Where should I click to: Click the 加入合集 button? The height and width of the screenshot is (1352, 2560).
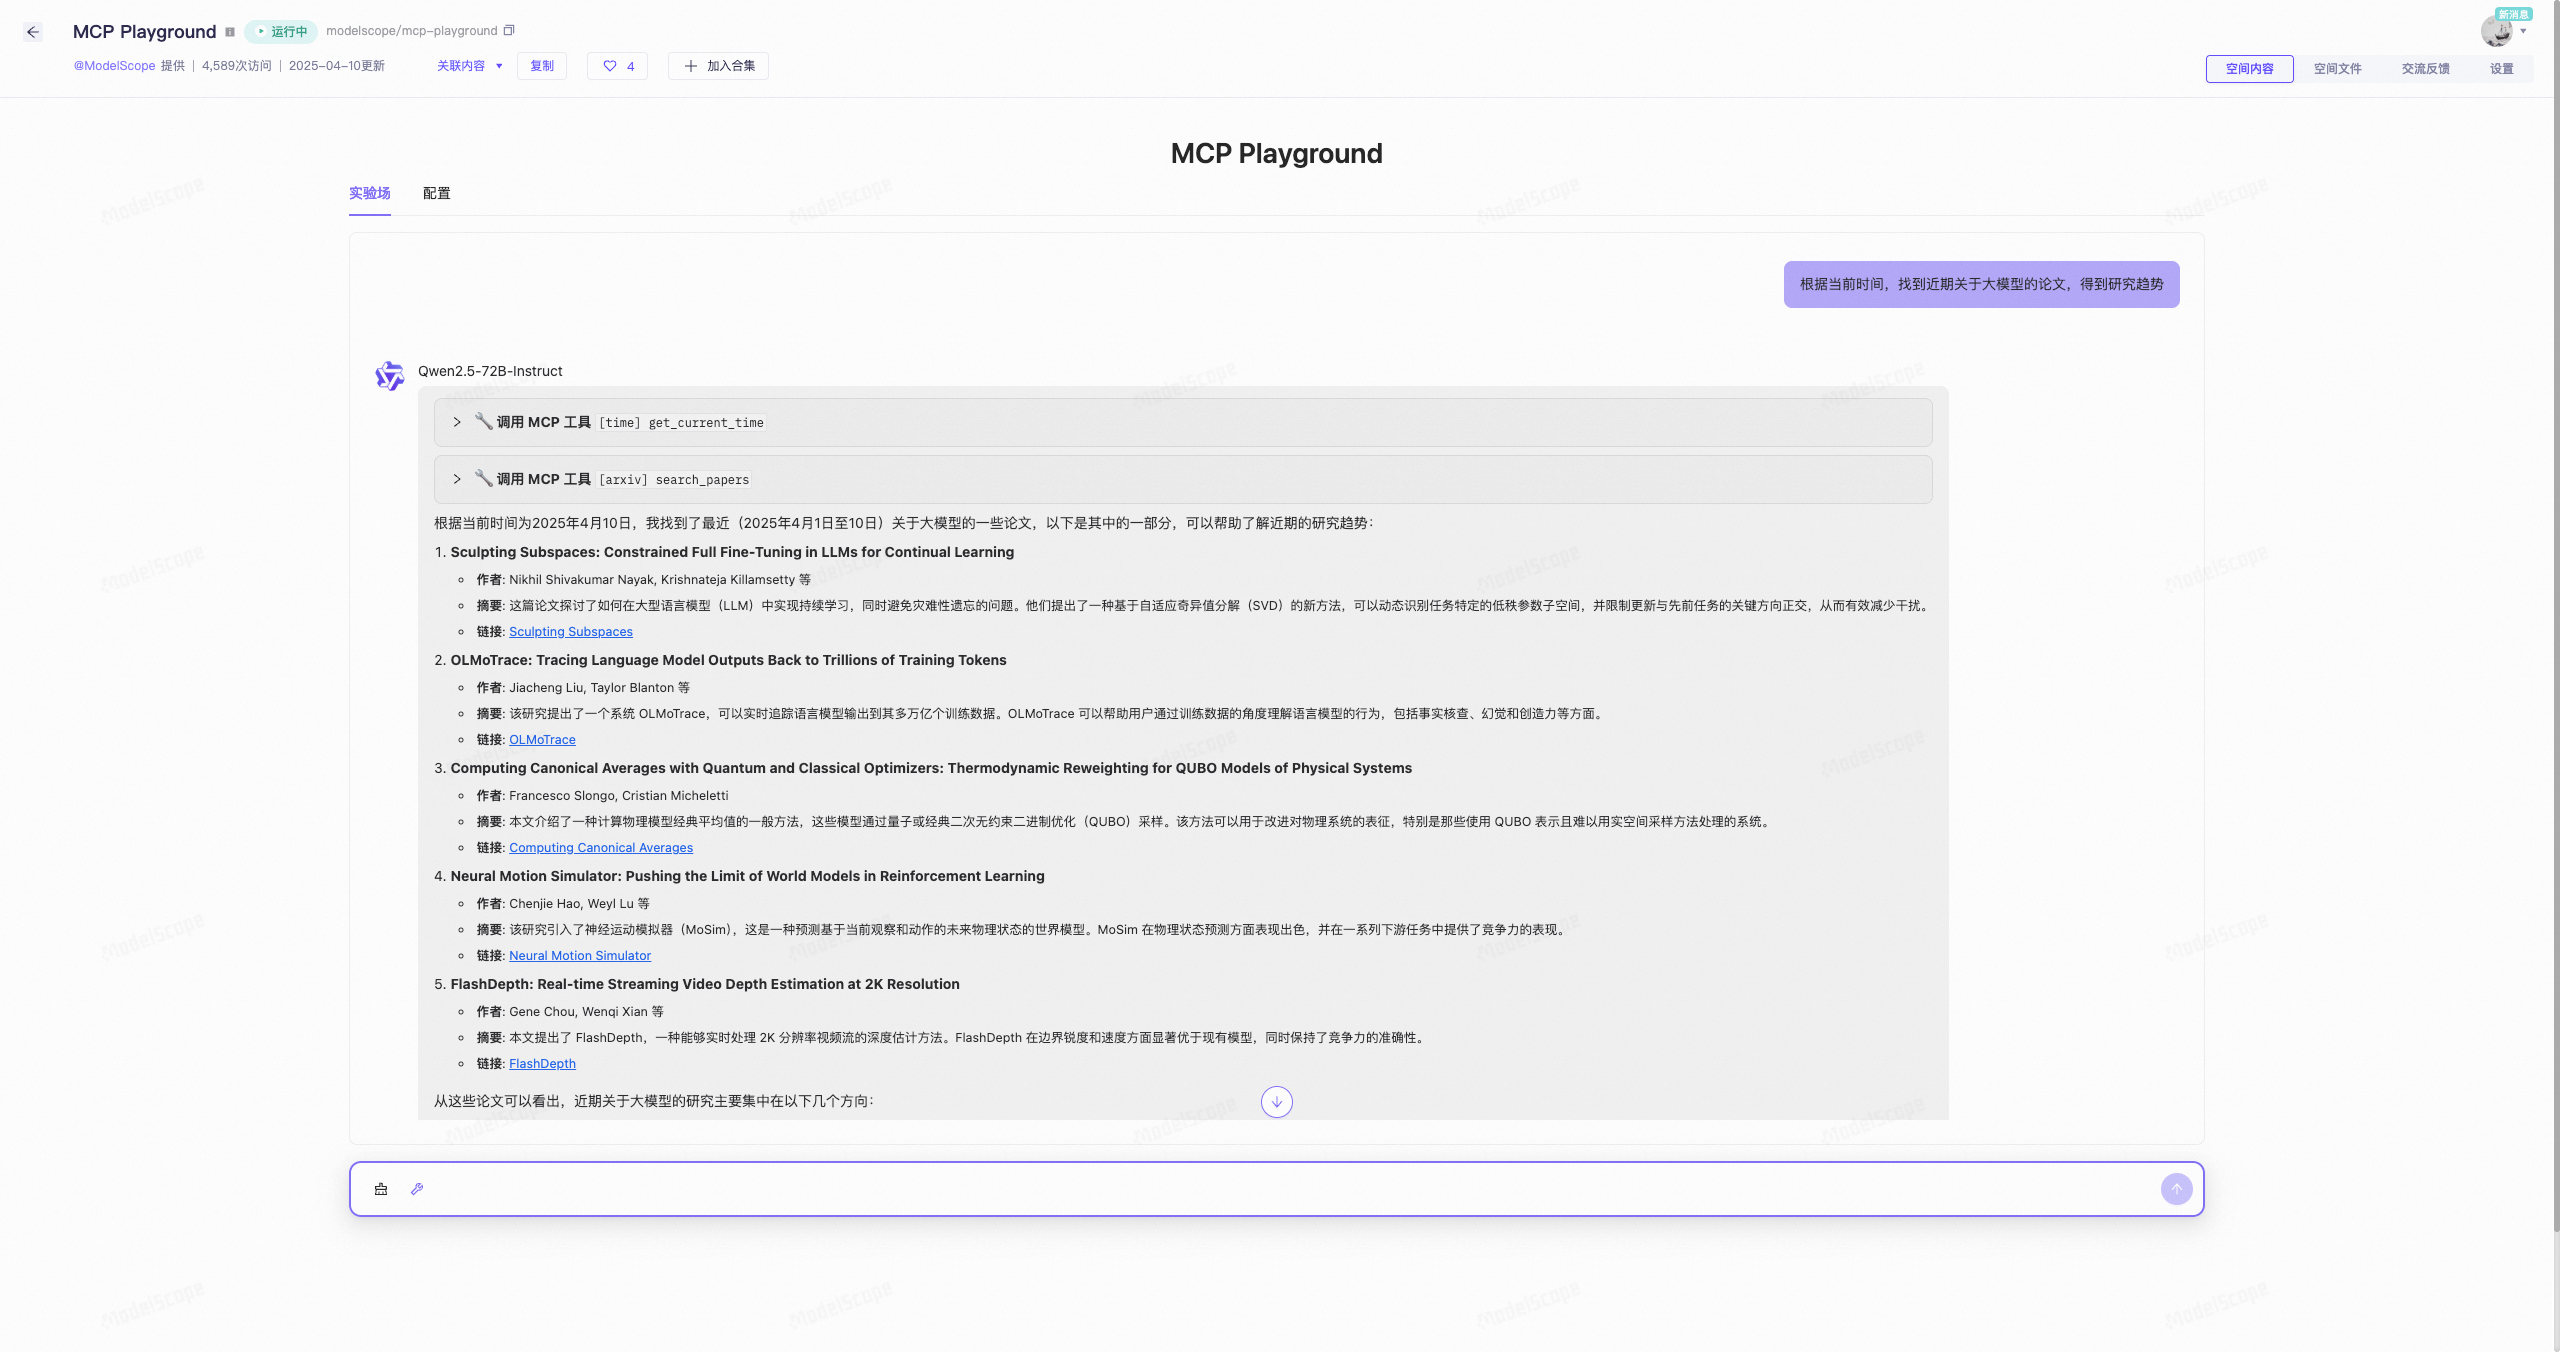tap(719, 66)
